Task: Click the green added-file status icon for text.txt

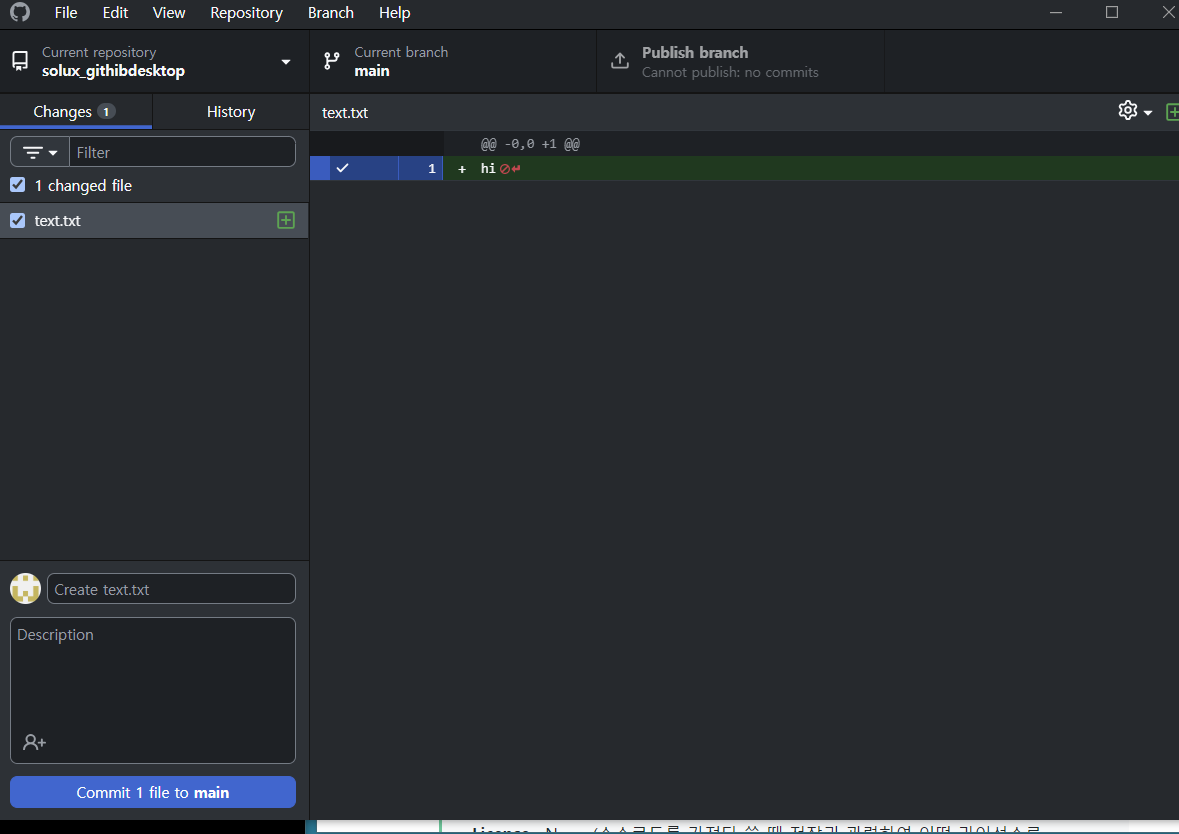Action: (286, 220)
